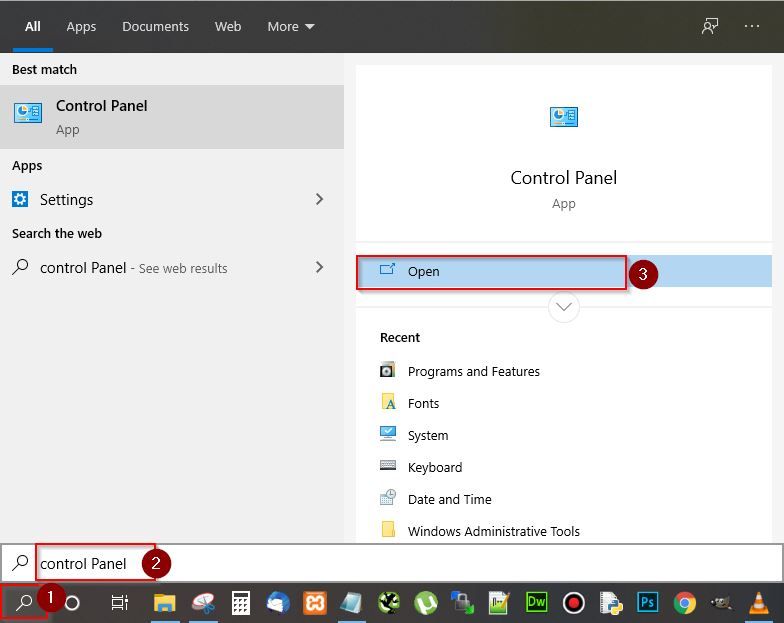This screenshot has height=623, width=784.
Task: Click the Programs and Features icon
Action: pyautogui.click(x=388, y=370)
